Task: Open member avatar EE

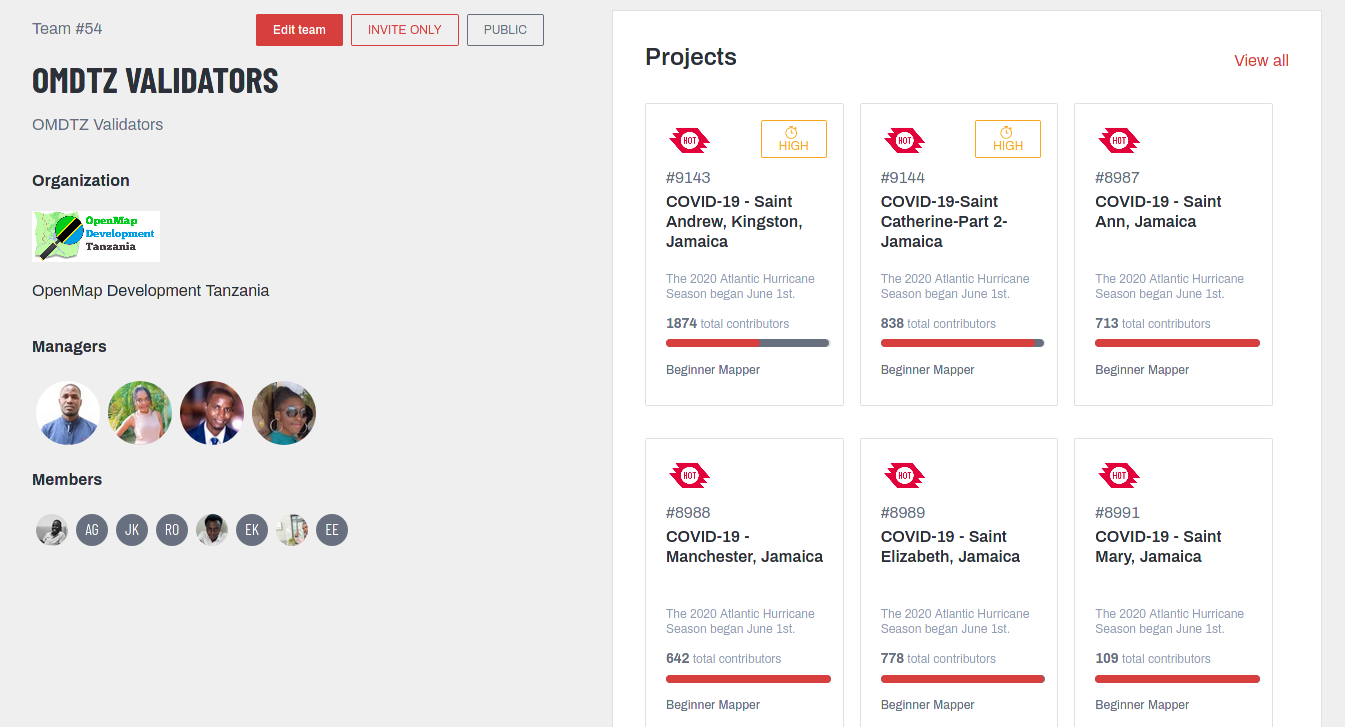Action: (x=332, y=530)
